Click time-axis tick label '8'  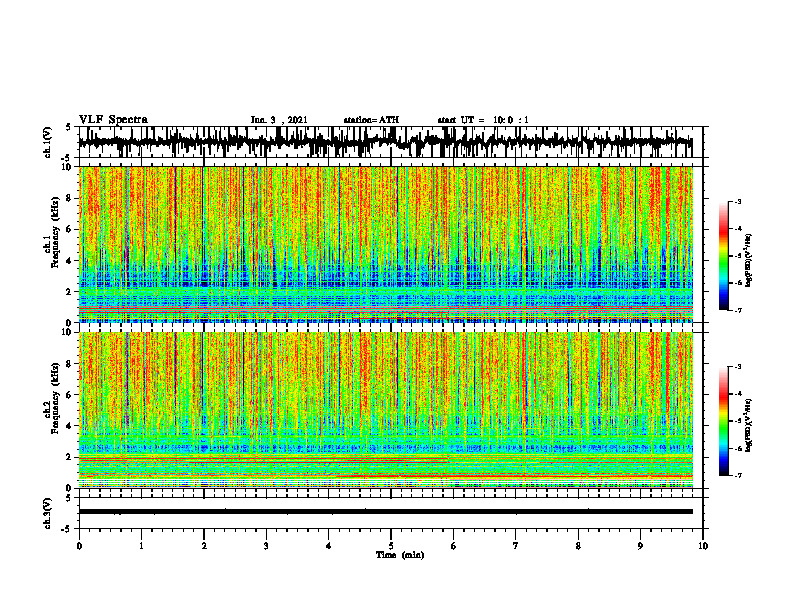[x=578, y=546]
